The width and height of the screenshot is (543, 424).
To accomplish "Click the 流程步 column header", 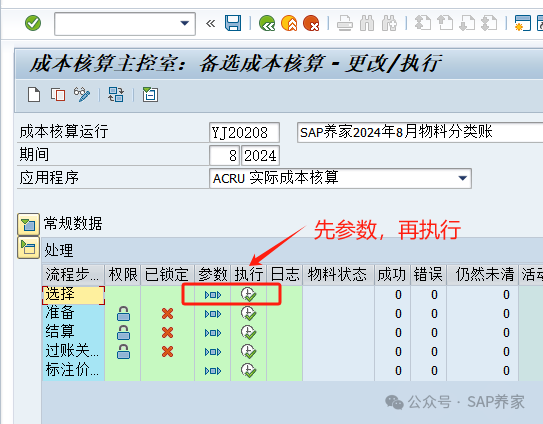I will tap(73, 275).
